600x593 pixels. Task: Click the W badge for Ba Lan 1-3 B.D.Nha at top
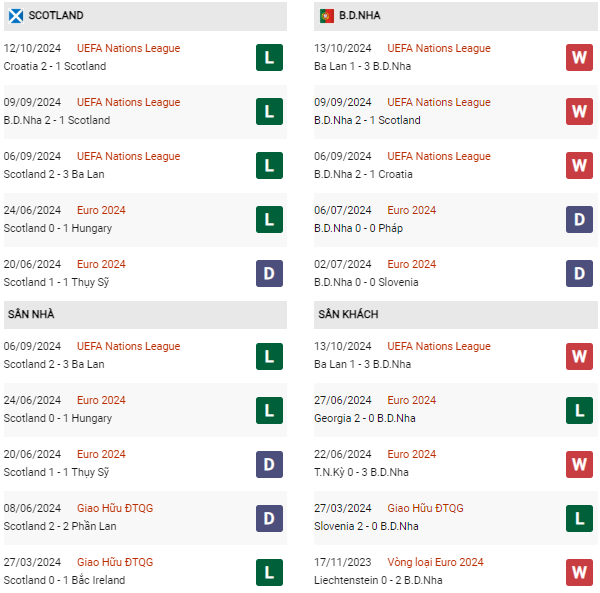pyautogui.click(x=579, y=57)
